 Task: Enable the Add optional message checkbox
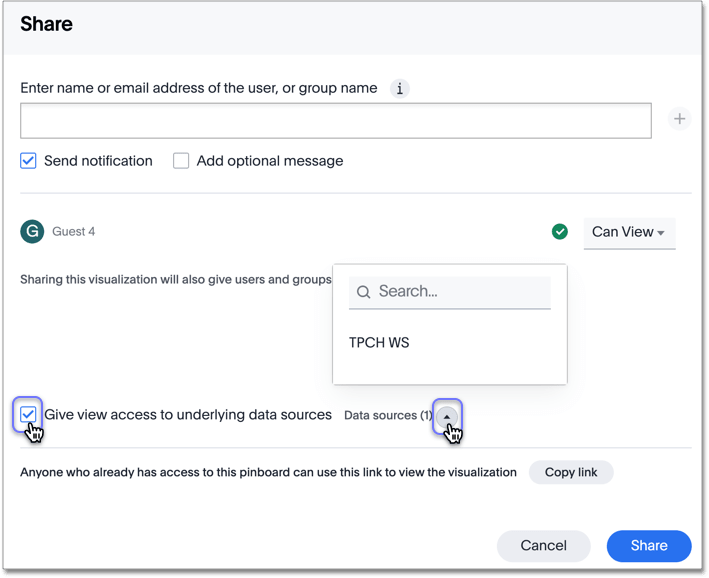point(181,161)
